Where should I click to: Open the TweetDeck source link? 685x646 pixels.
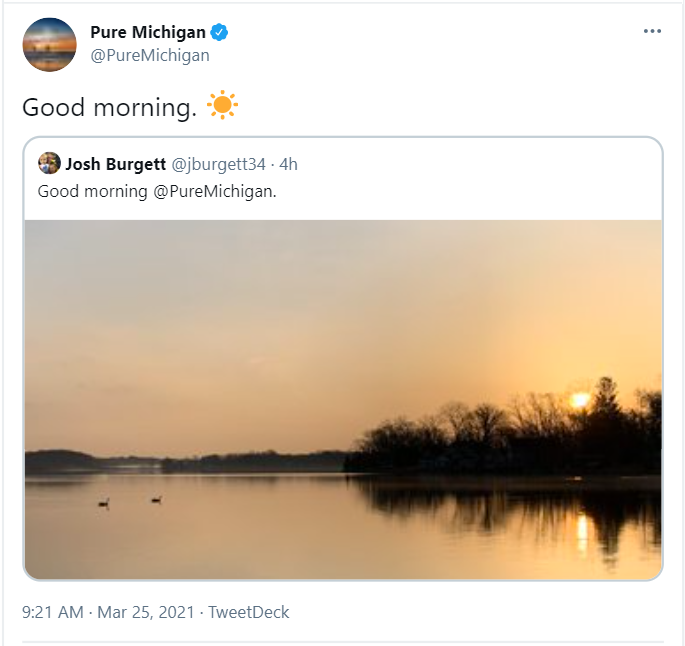click(248, 611)
